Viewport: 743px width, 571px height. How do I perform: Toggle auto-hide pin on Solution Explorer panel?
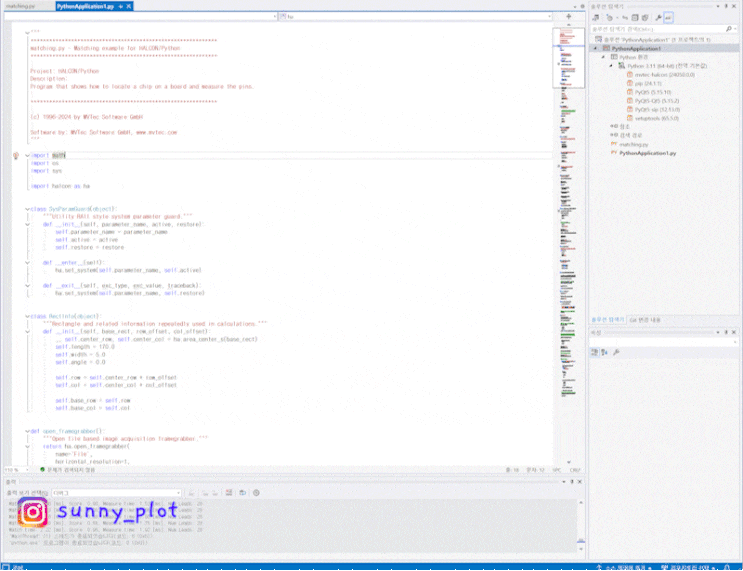click(x=725, y=6)
